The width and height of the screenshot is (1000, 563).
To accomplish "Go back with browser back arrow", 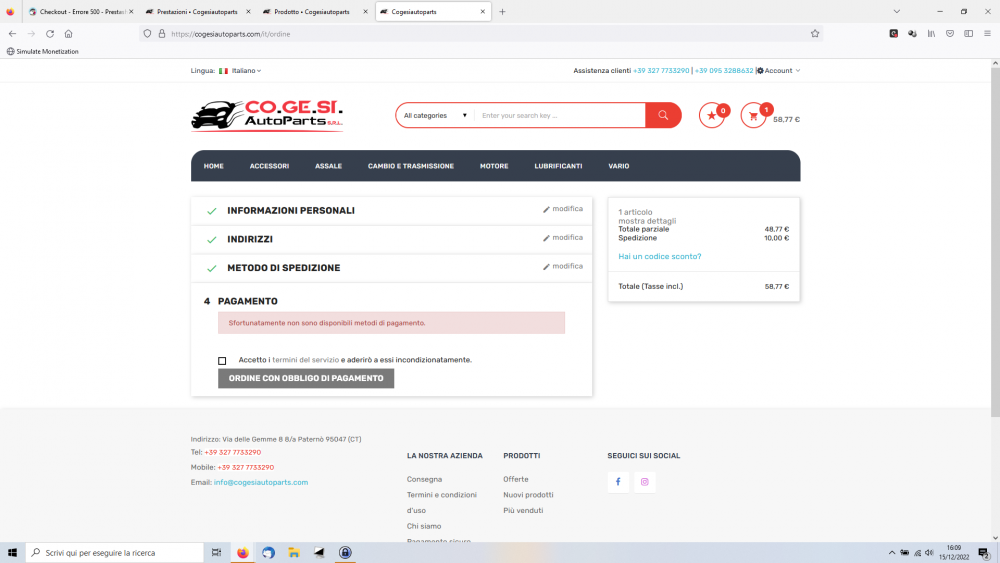I will click(x=13, y=34).
